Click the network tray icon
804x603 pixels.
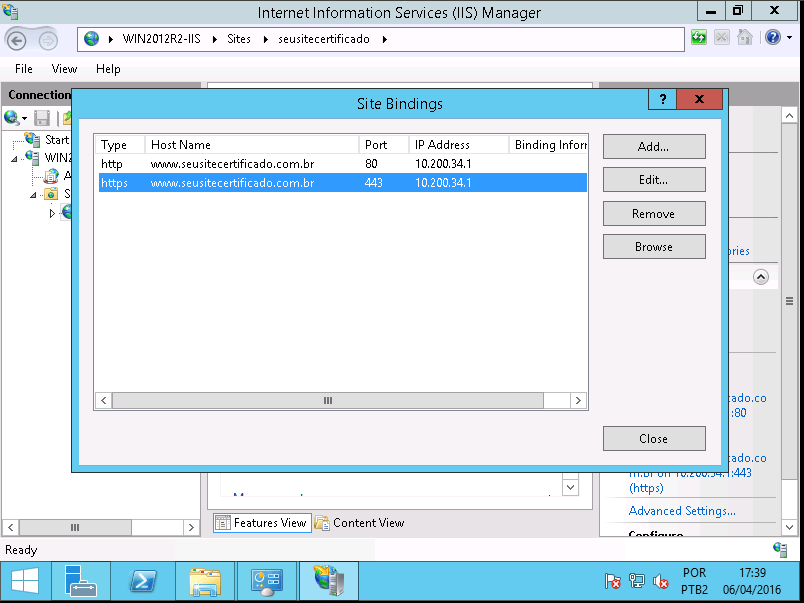click(636, 581)
